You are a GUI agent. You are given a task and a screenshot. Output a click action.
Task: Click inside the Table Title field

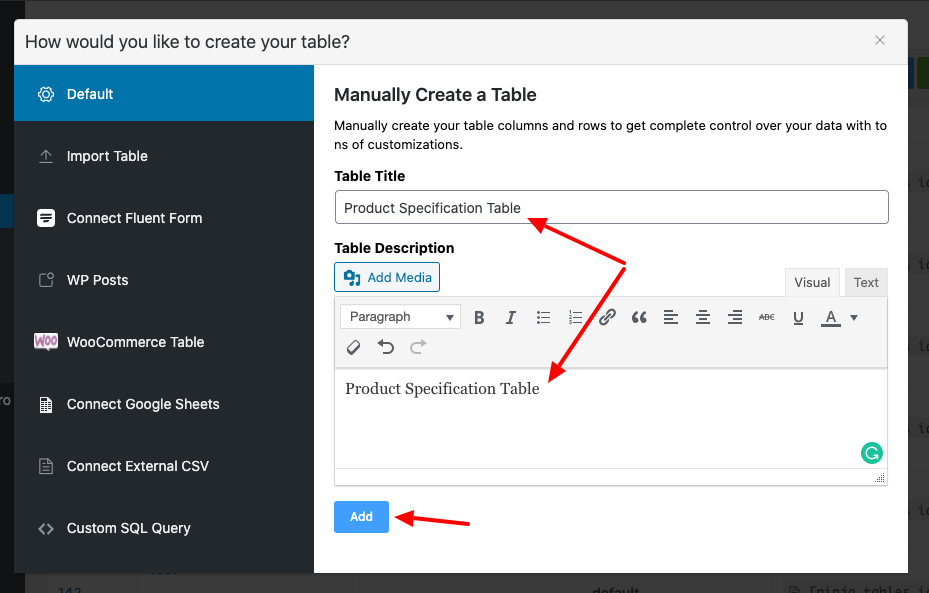(x=611, y=208)
